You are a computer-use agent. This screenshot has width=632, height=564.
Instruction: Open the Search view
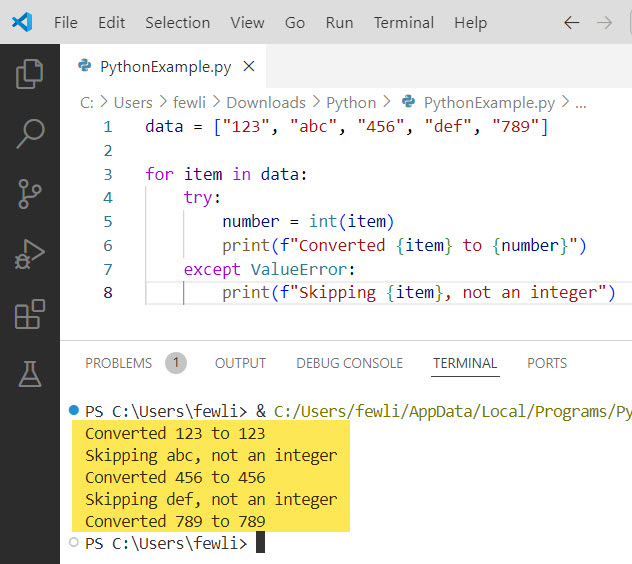click(30, 134)
